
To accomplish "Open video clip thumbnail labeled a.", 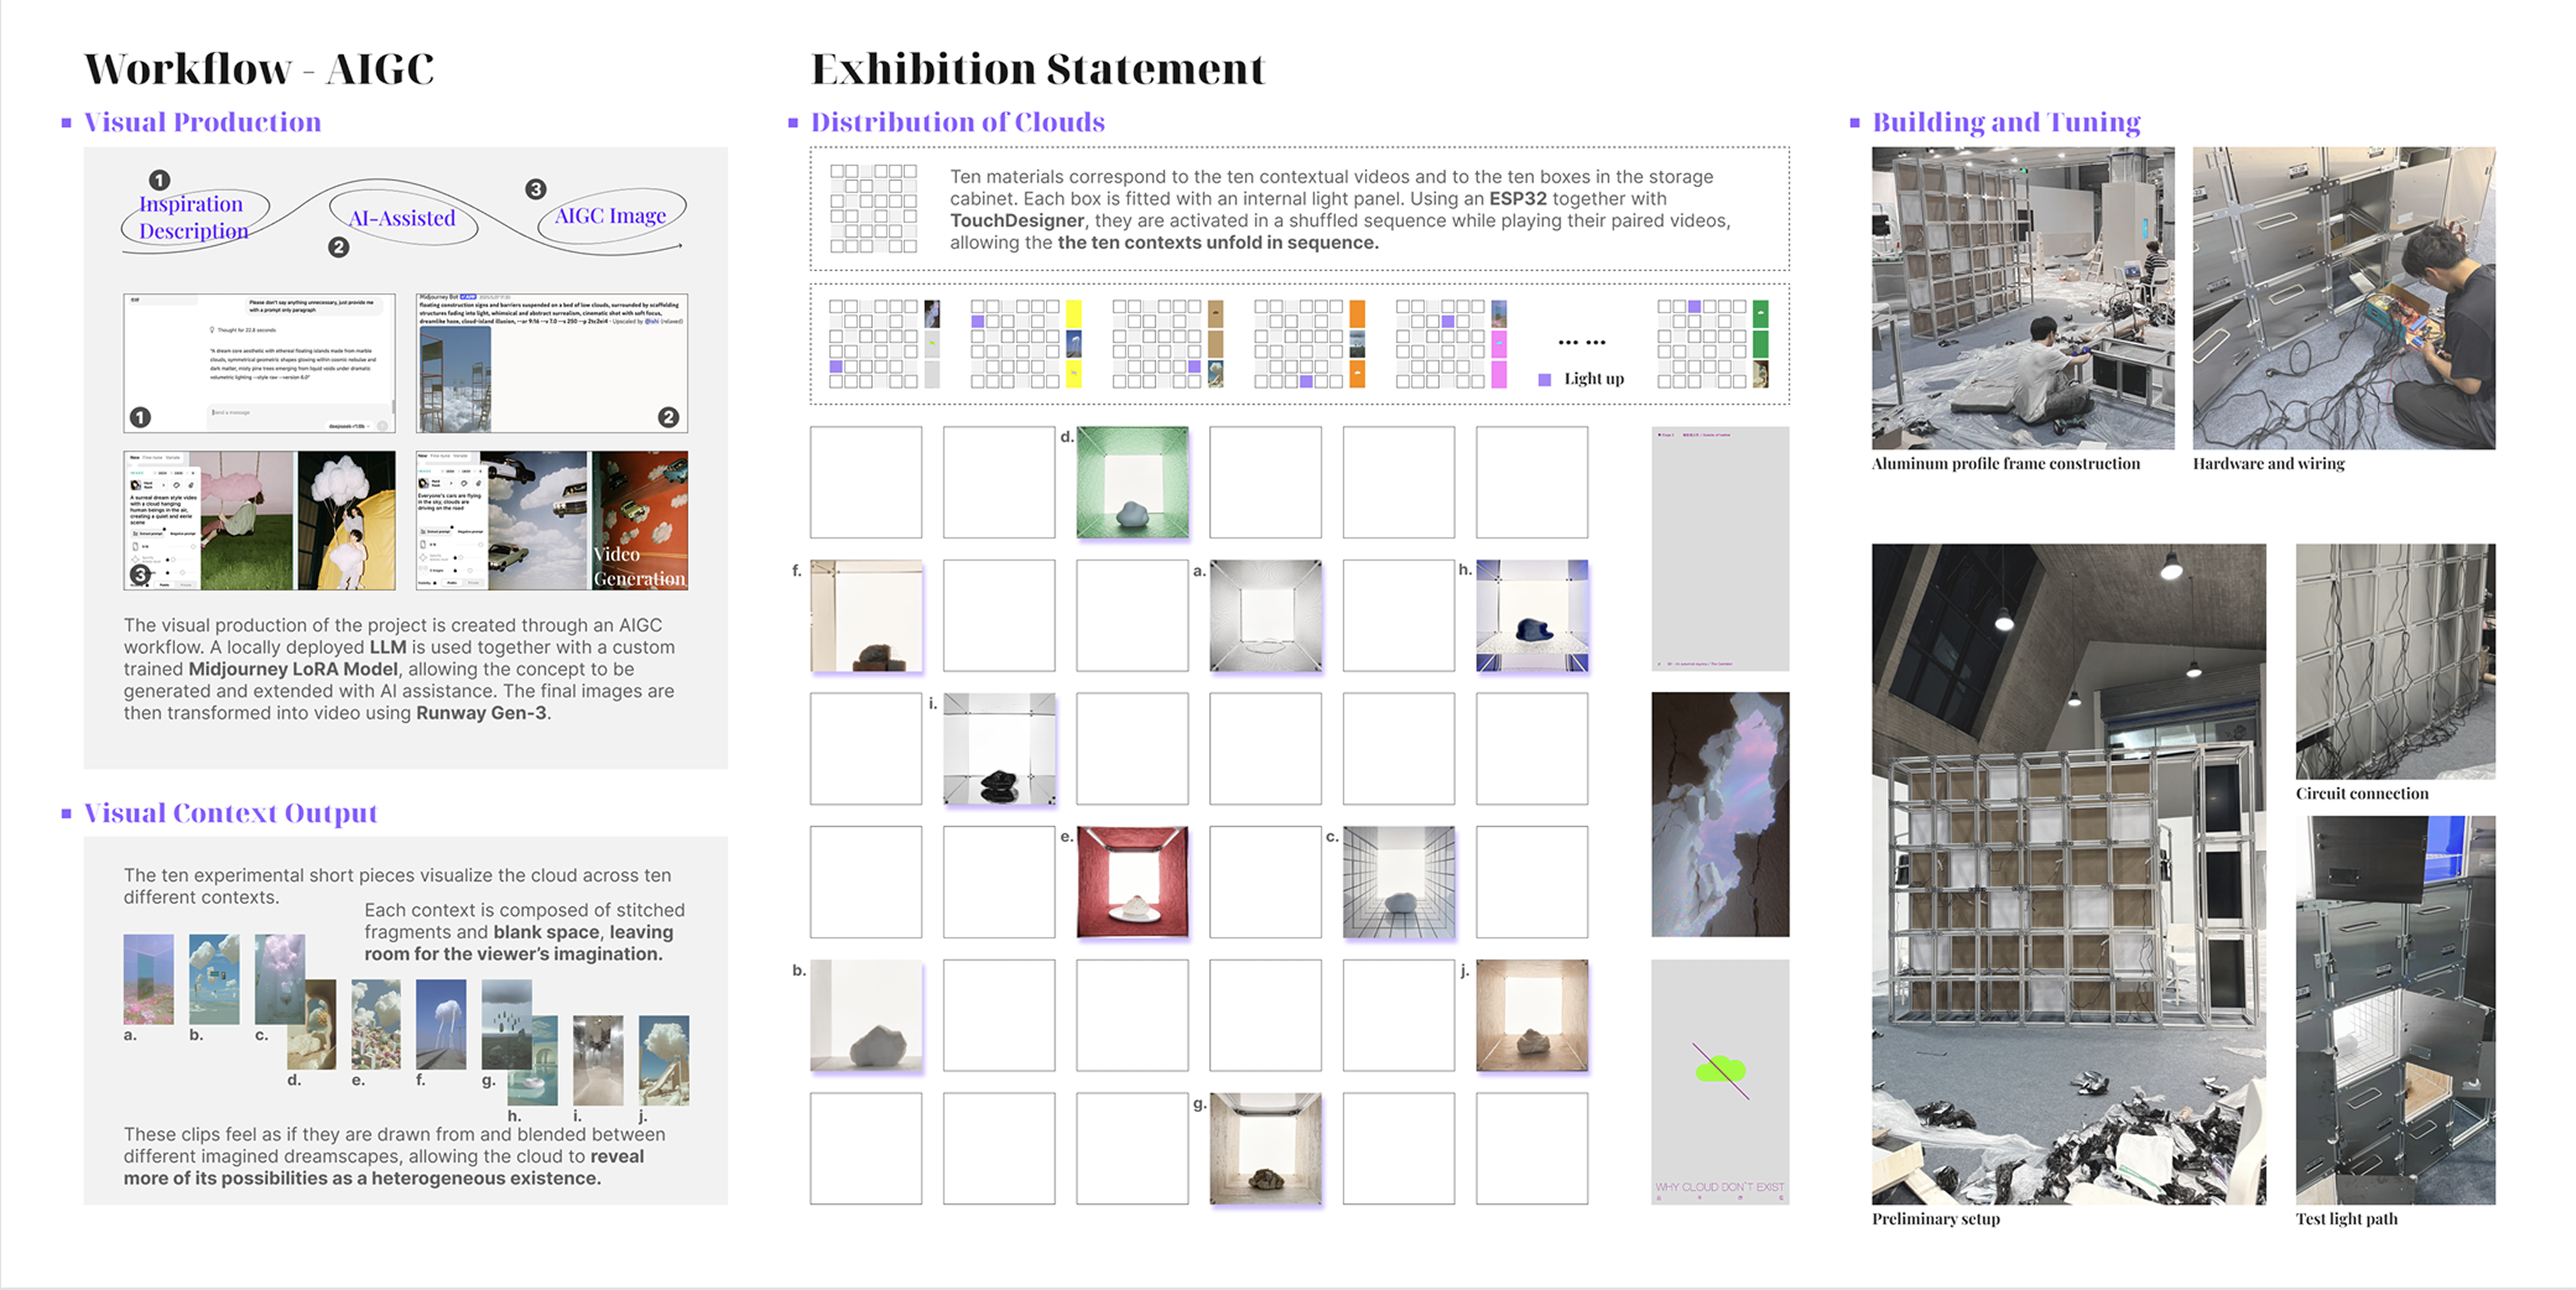I will click(148, 979).
